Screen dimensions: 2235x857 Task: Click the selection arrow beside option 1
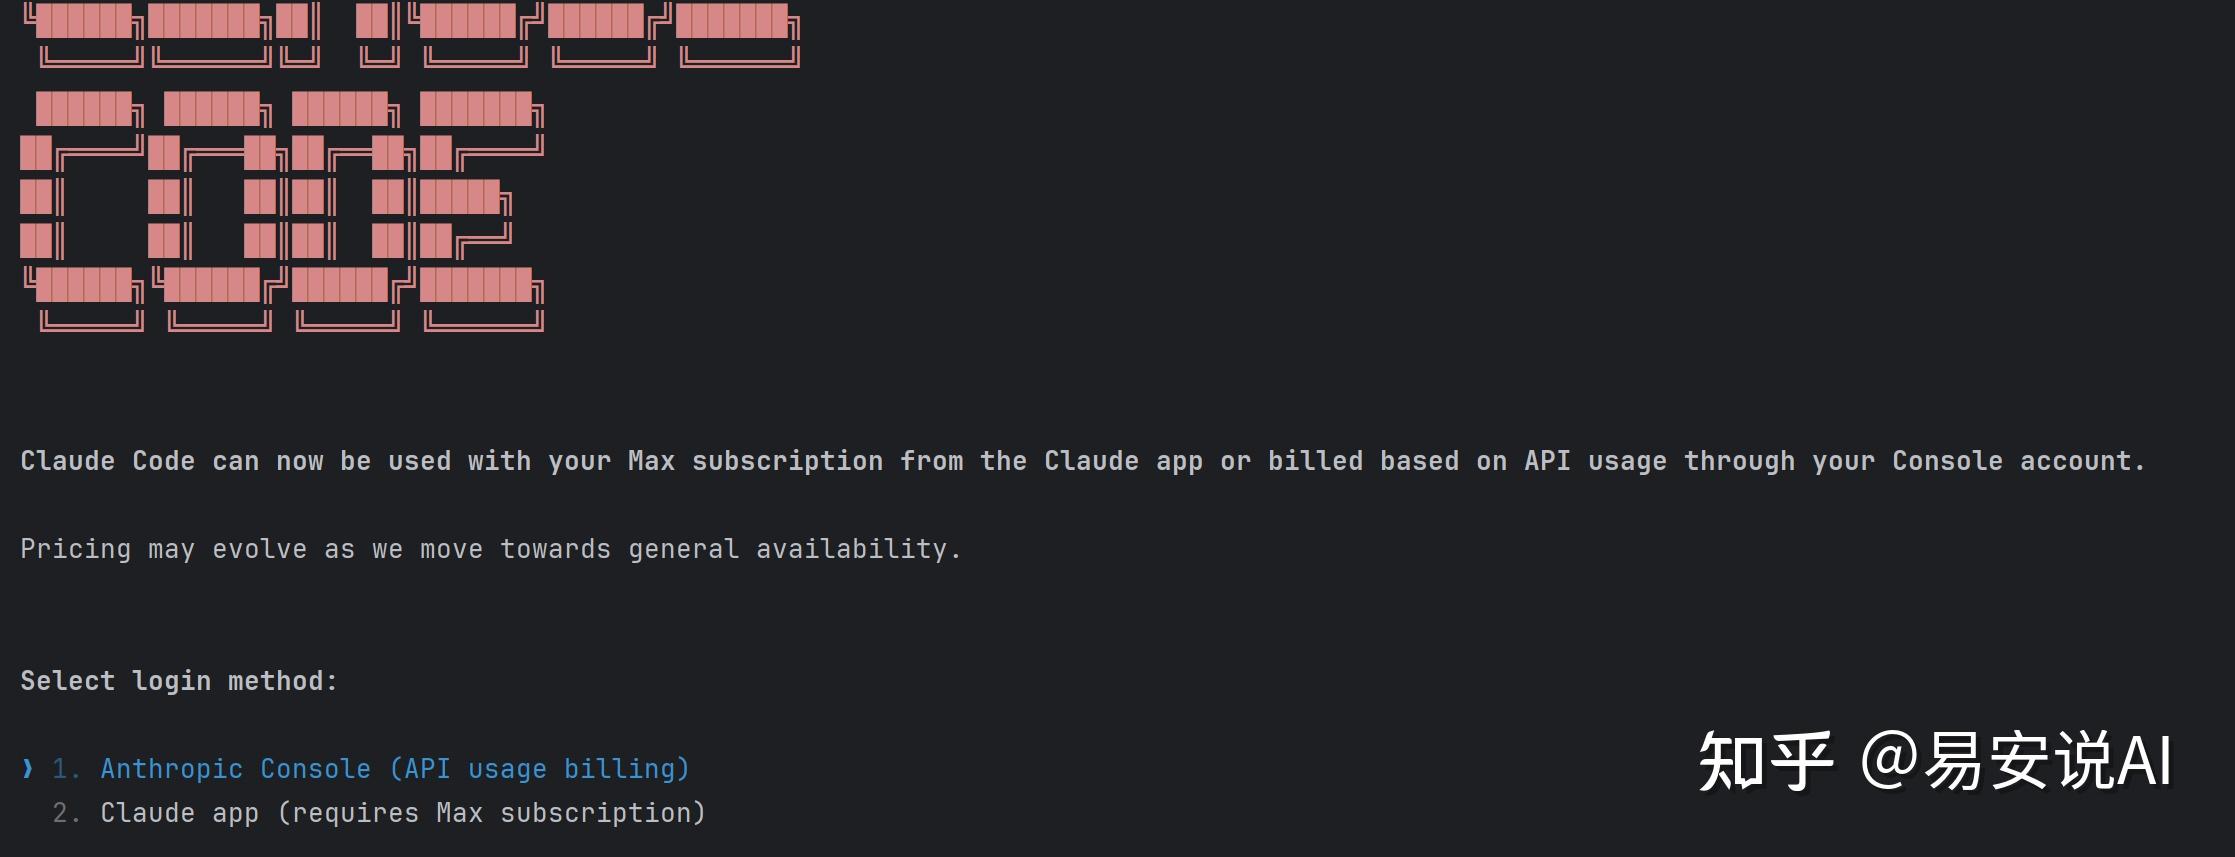27,768
